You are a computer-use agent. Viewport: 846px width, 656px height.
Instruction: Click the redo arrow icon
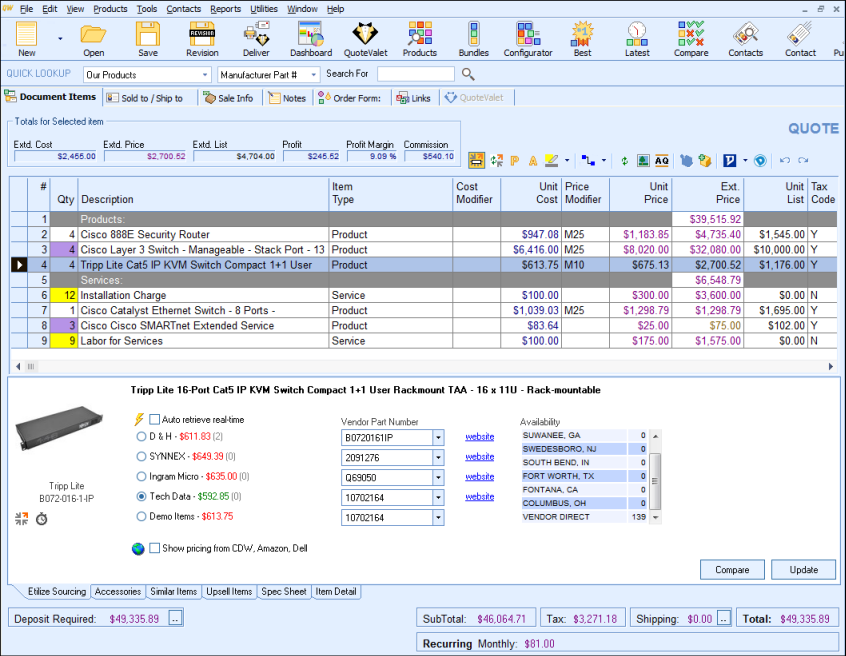[x=803, y=160]
